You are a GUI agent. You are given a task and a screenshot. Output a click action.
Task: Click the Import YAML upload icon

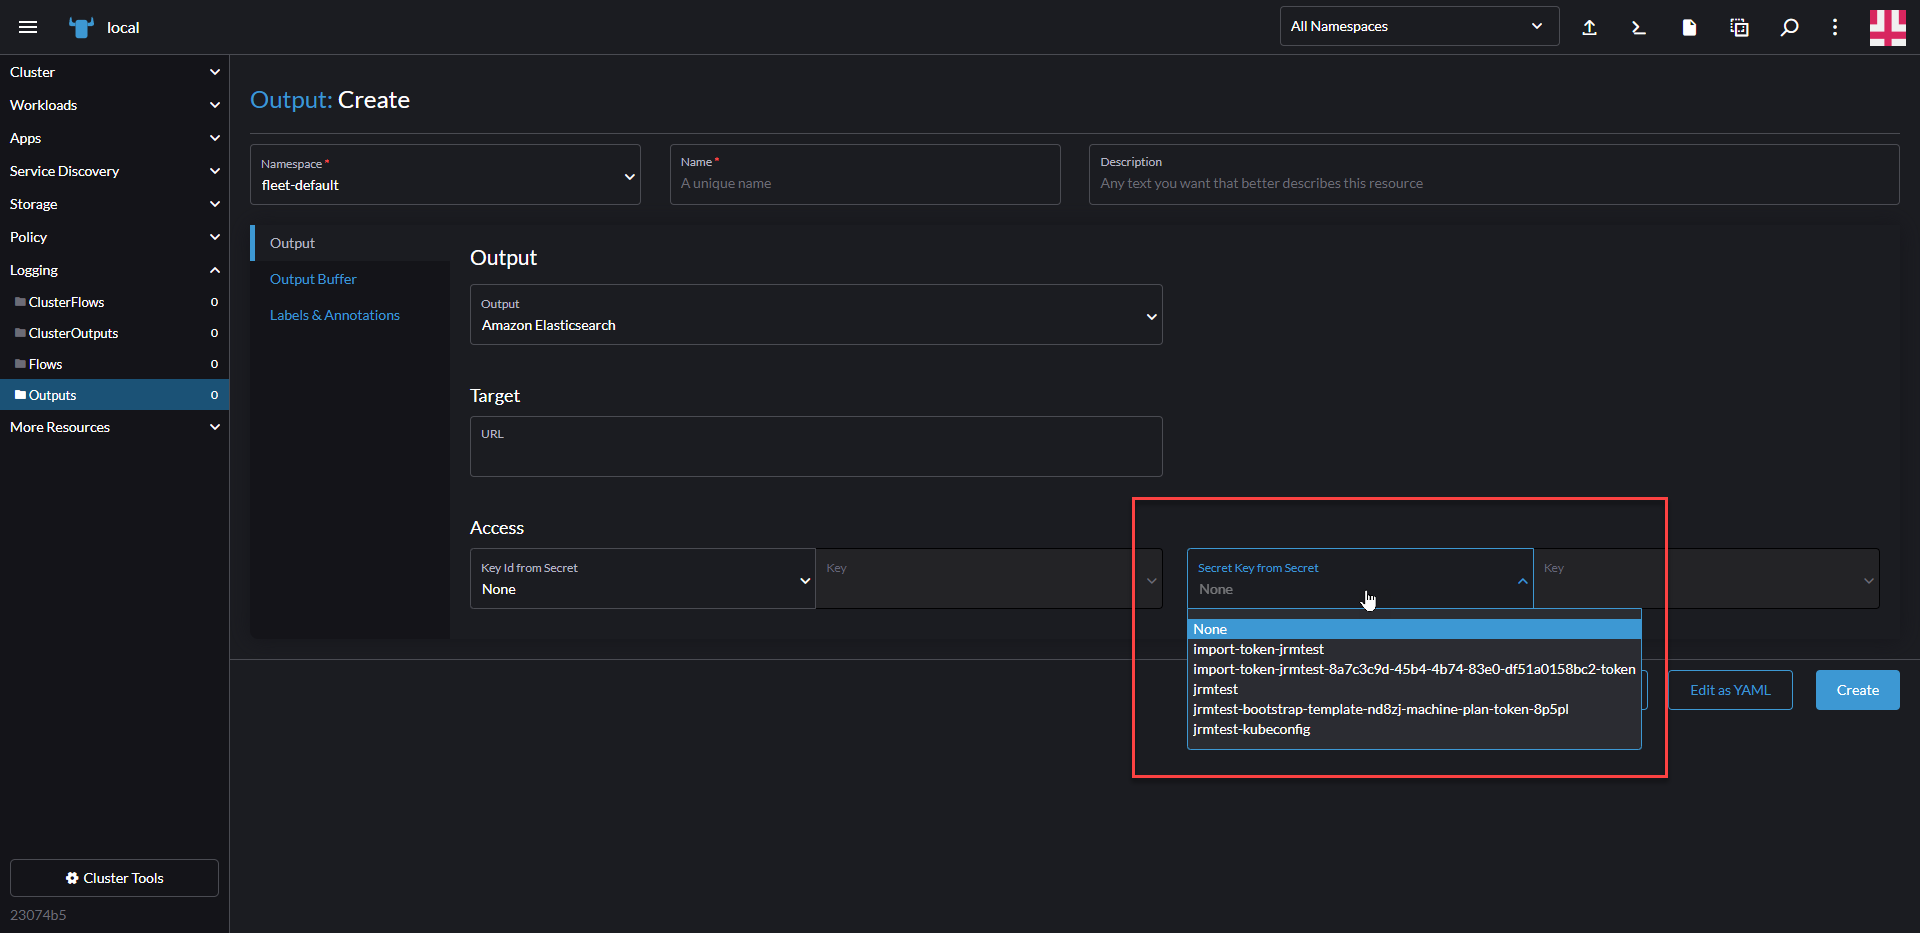tap(1589, 27)
